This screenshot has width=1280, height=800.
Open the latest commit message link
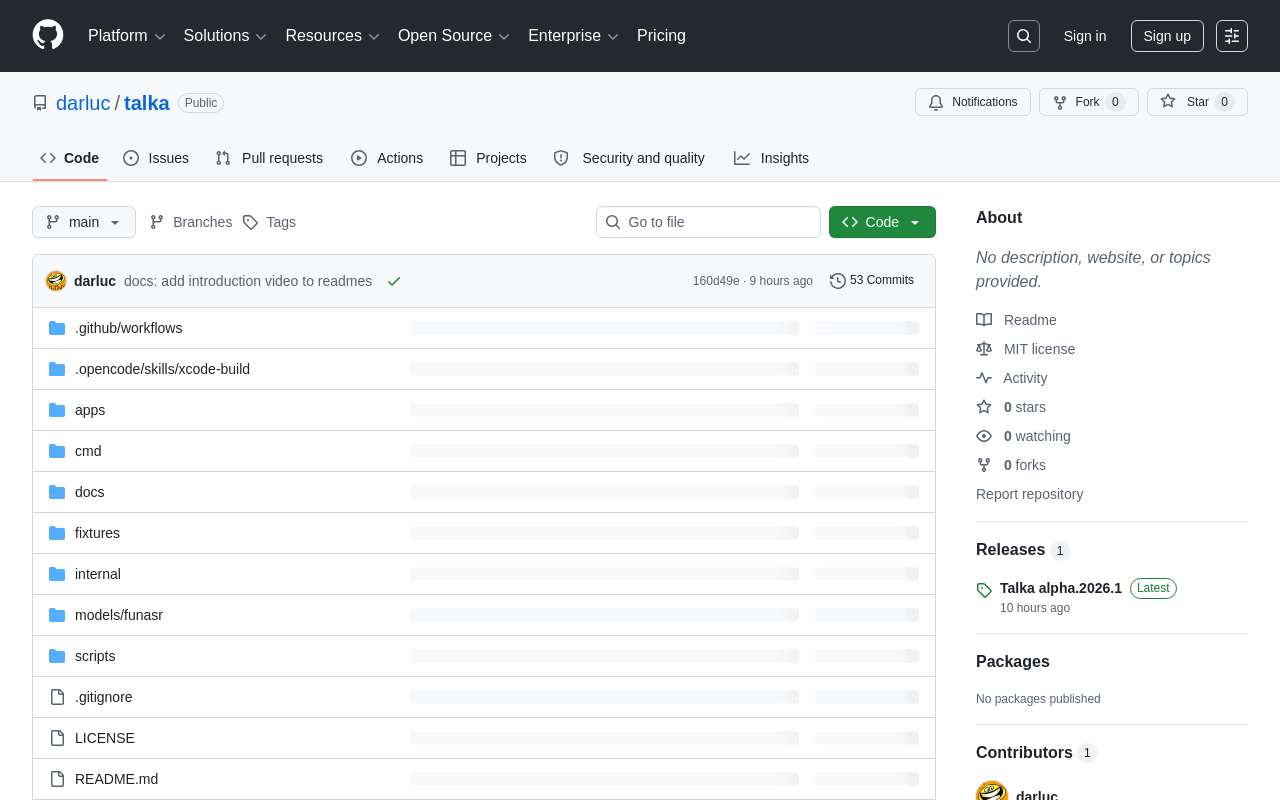pos(248,281)
